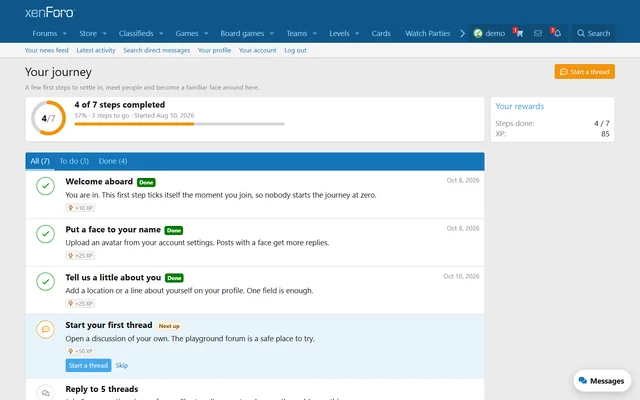Expand the Levels dropdown arrow

click(x=357, y=33)
